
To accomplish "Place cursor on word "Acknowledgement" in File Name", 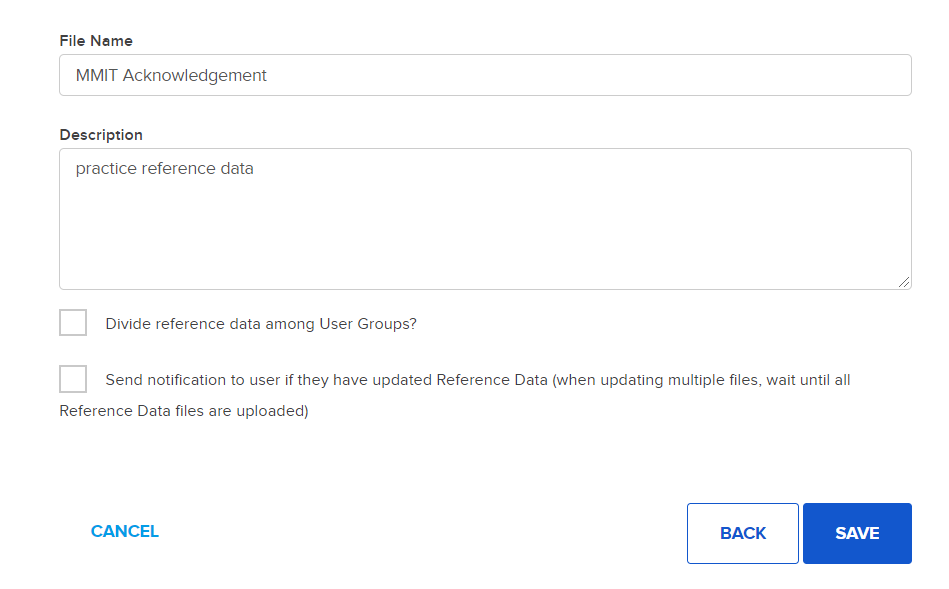I will [x=194, y=76].
